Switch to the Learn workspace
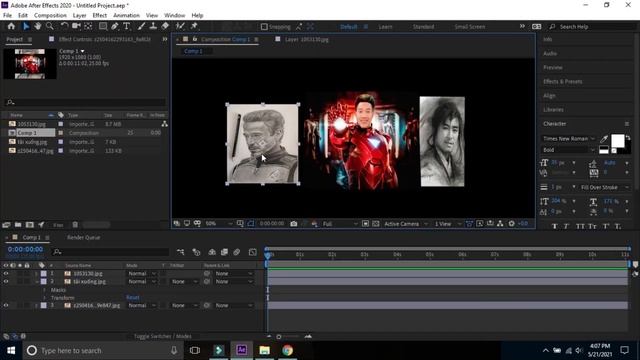640x360 pixels. pos(385,27)
